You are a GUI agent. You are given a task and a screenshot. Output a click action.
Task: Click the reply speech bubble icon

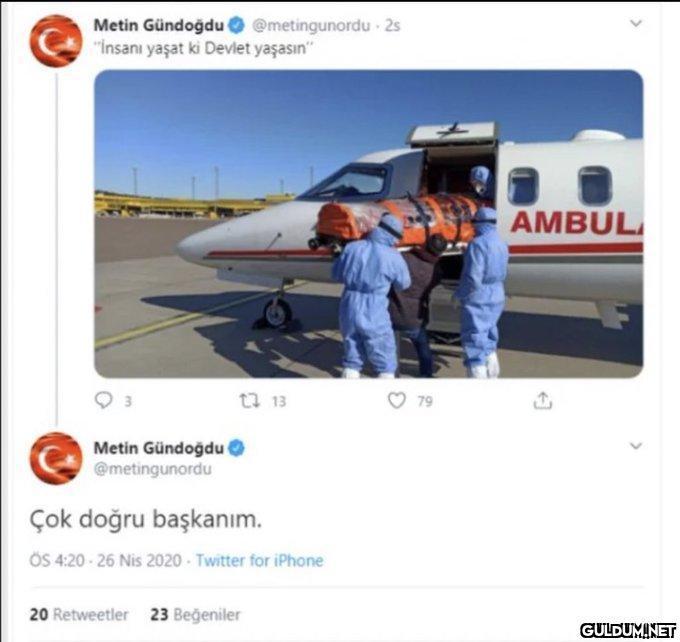click(x=104, y=400)
